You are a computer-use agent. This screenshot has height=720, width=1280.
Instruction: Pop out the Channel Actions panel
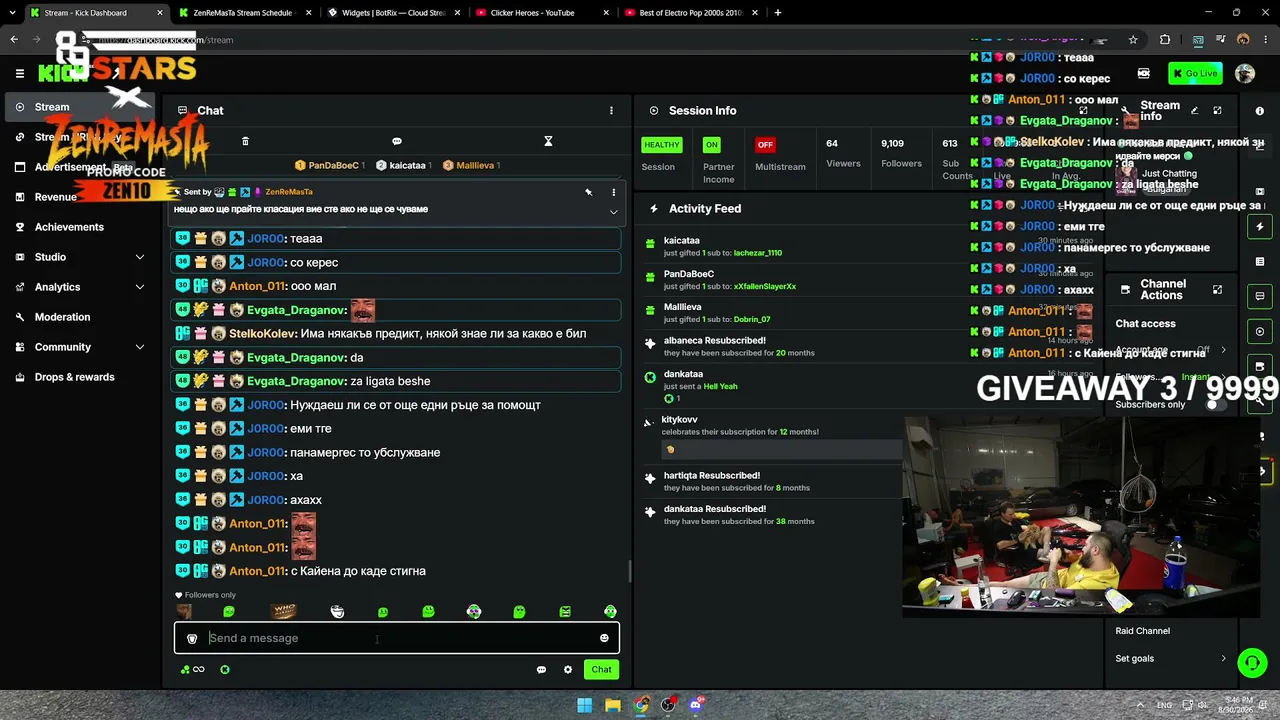pyautogui.click(x=1217, y=290)
